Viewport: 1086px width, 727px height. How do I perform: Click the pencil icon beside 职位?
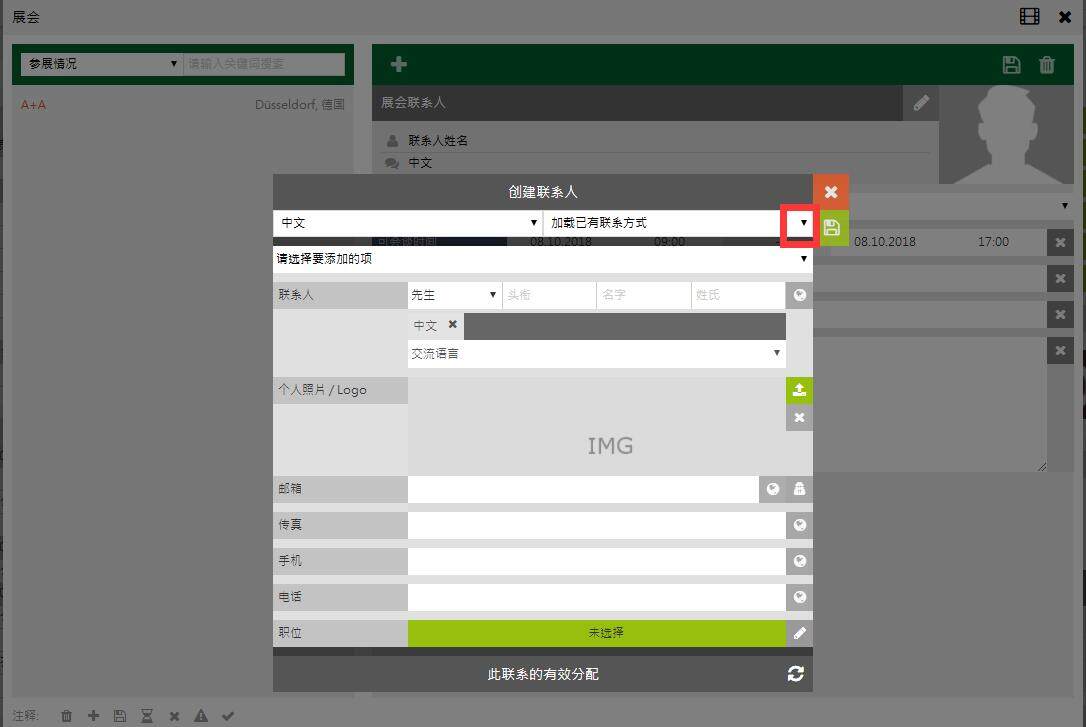click(x=799, y=633)
